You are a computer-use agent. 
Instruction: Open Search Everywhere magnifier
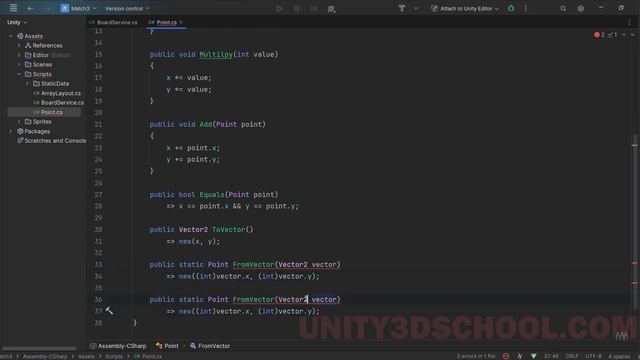(x=563, y=8)
